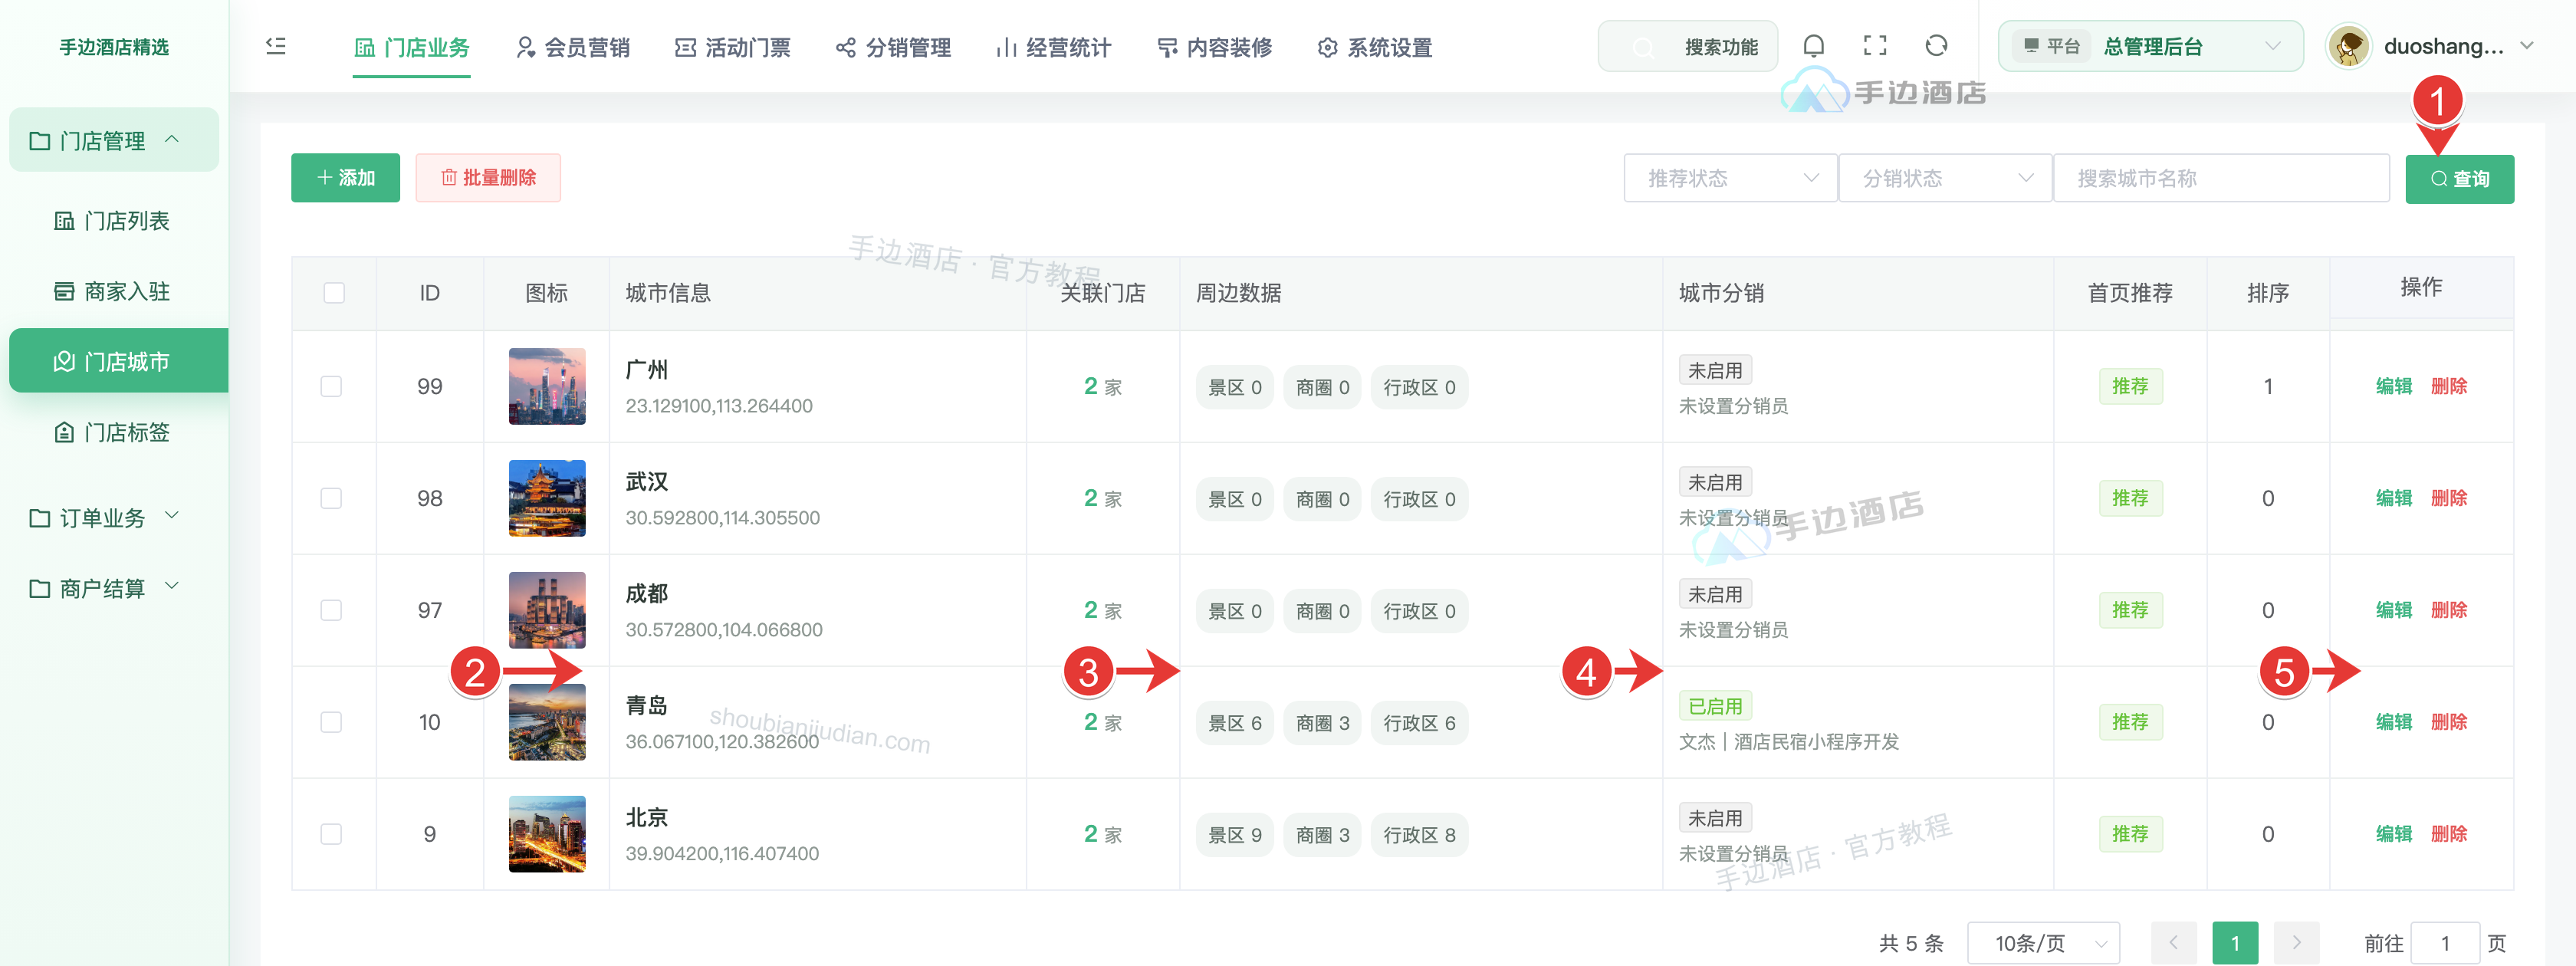The image size is (2576, 966).
Task: Open the 分销状态 dropdown
Action: click(1945, 178)
